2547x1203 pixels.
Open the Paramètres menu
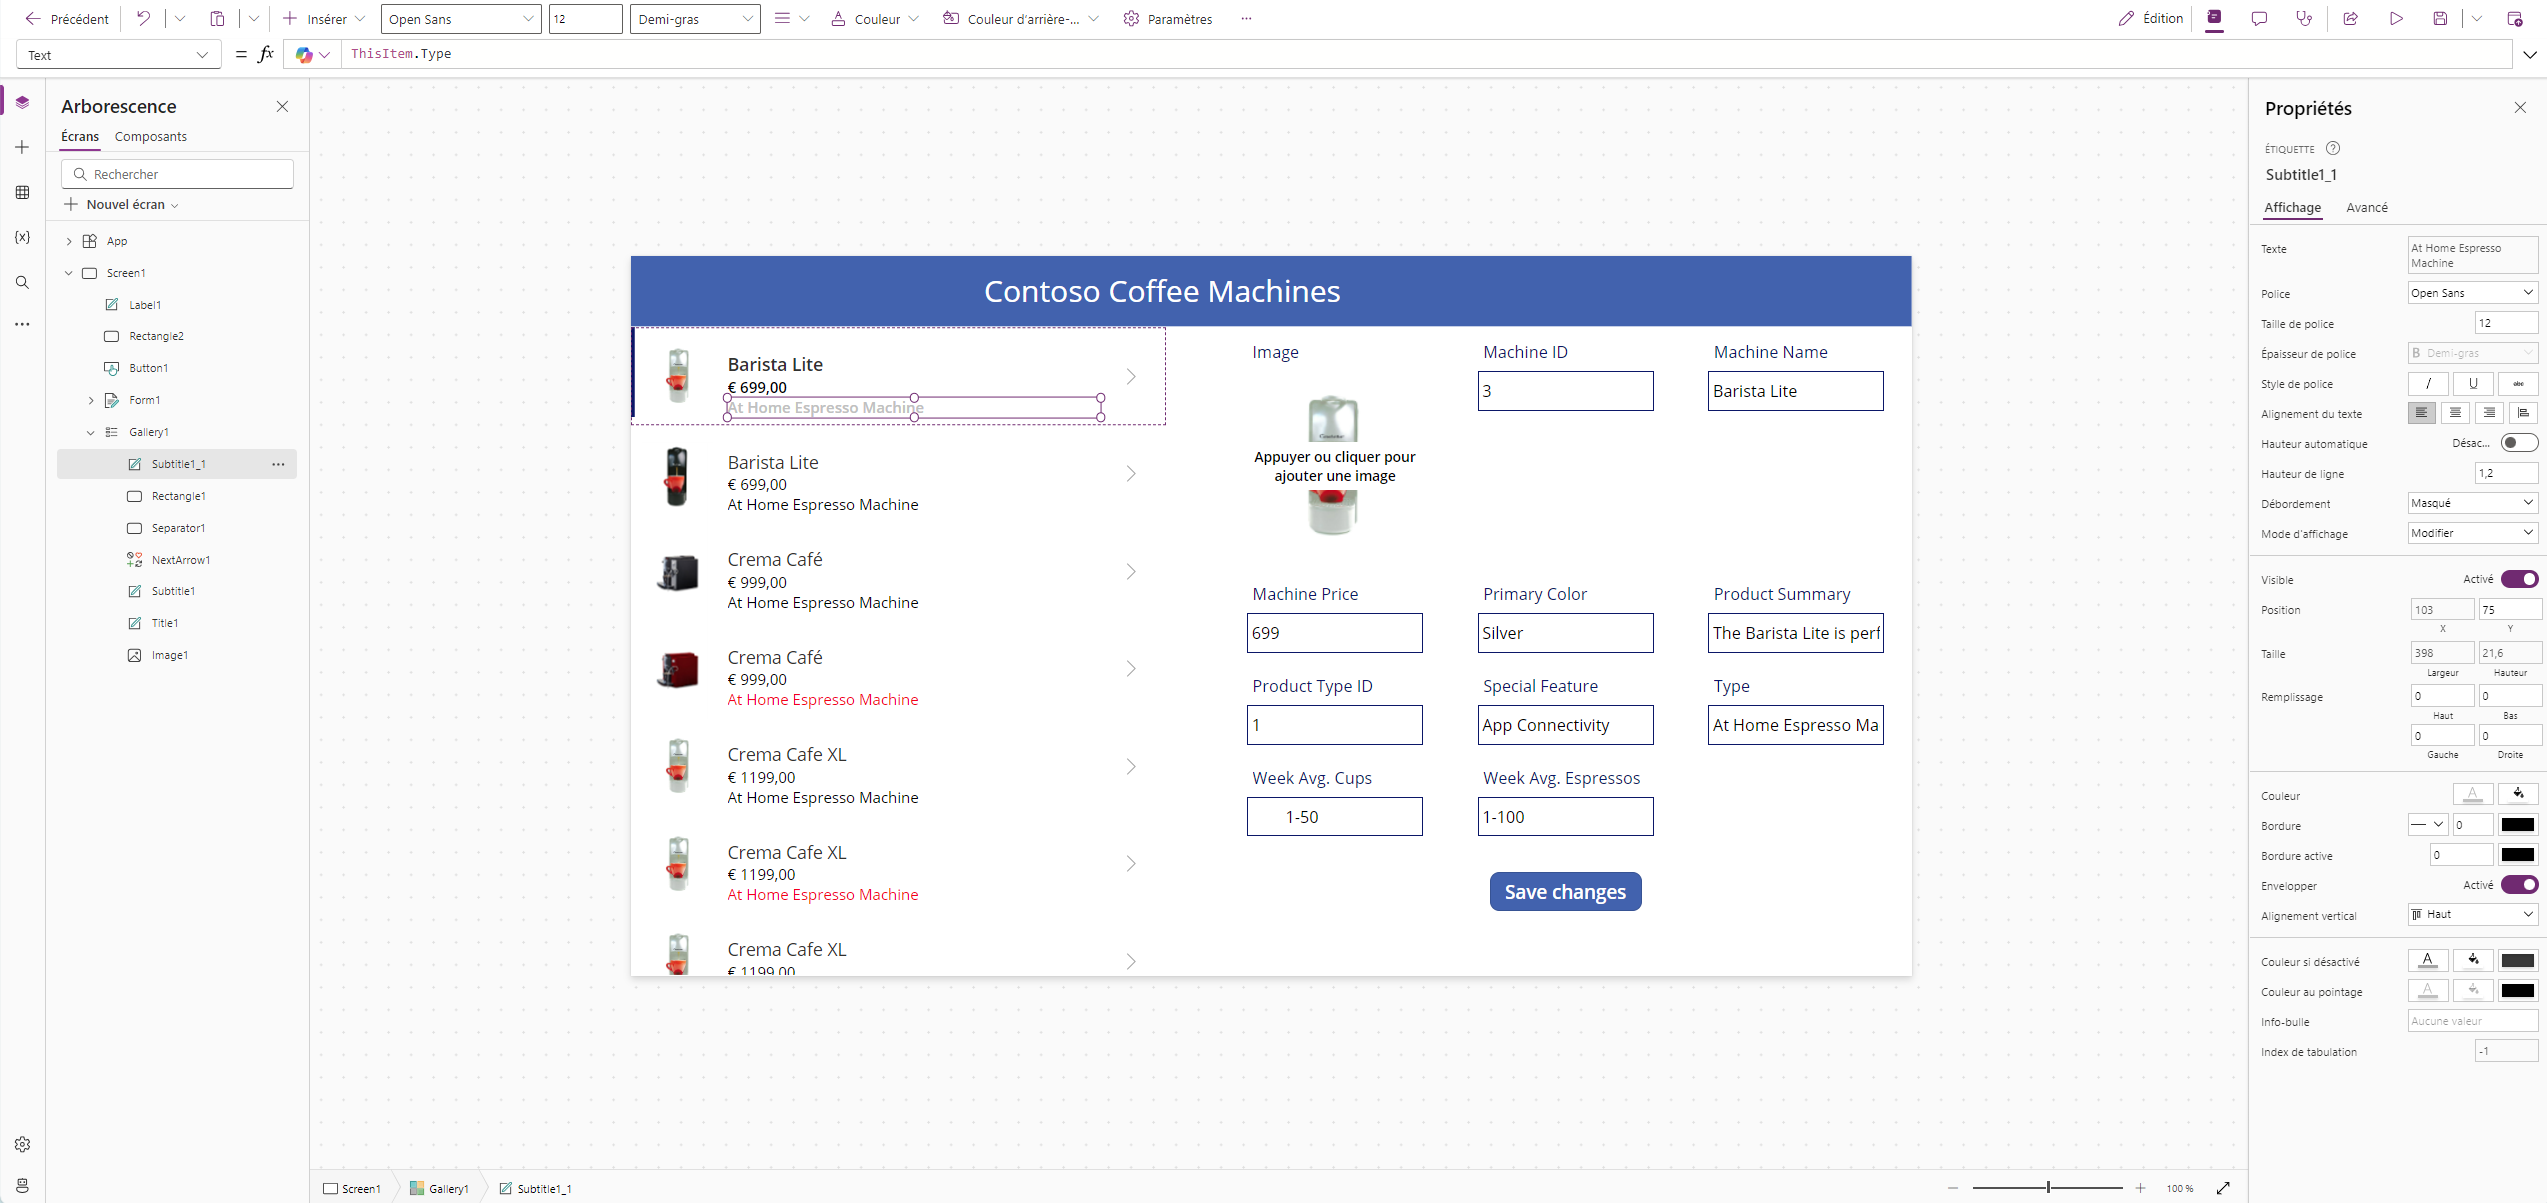click(1168, 19)
